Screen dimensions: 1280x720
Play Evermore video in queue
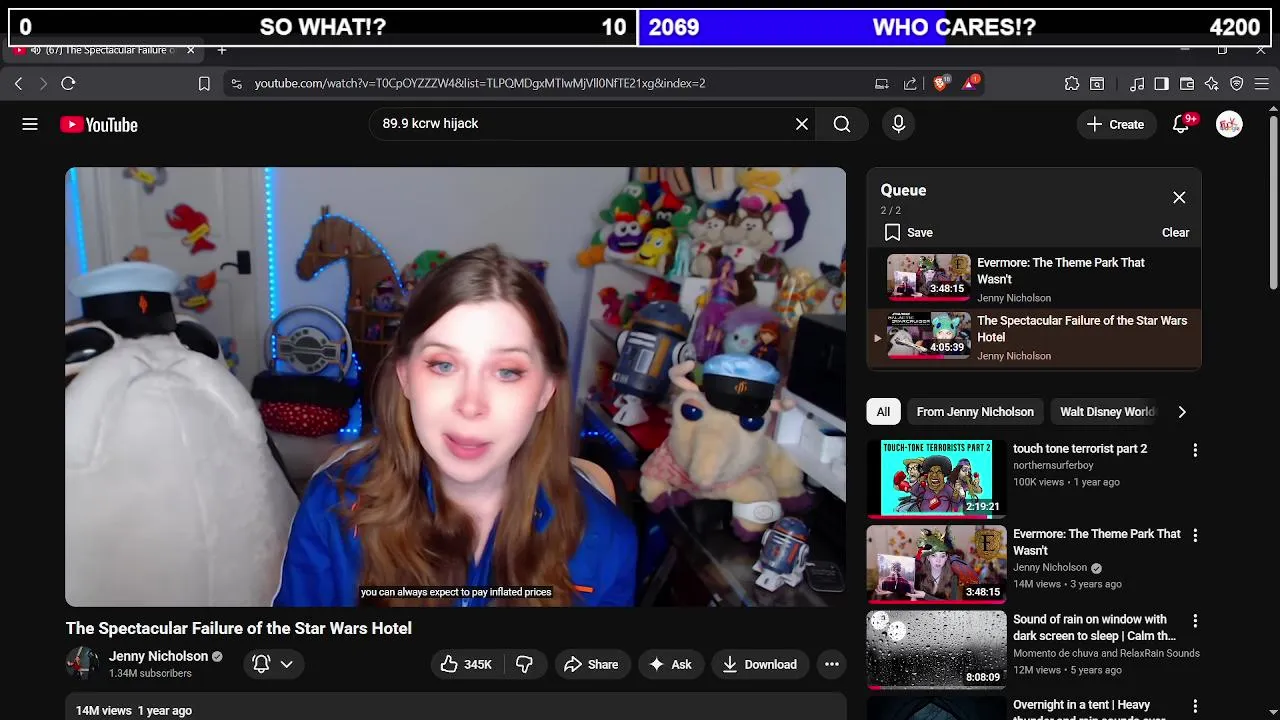point(1034,279)
